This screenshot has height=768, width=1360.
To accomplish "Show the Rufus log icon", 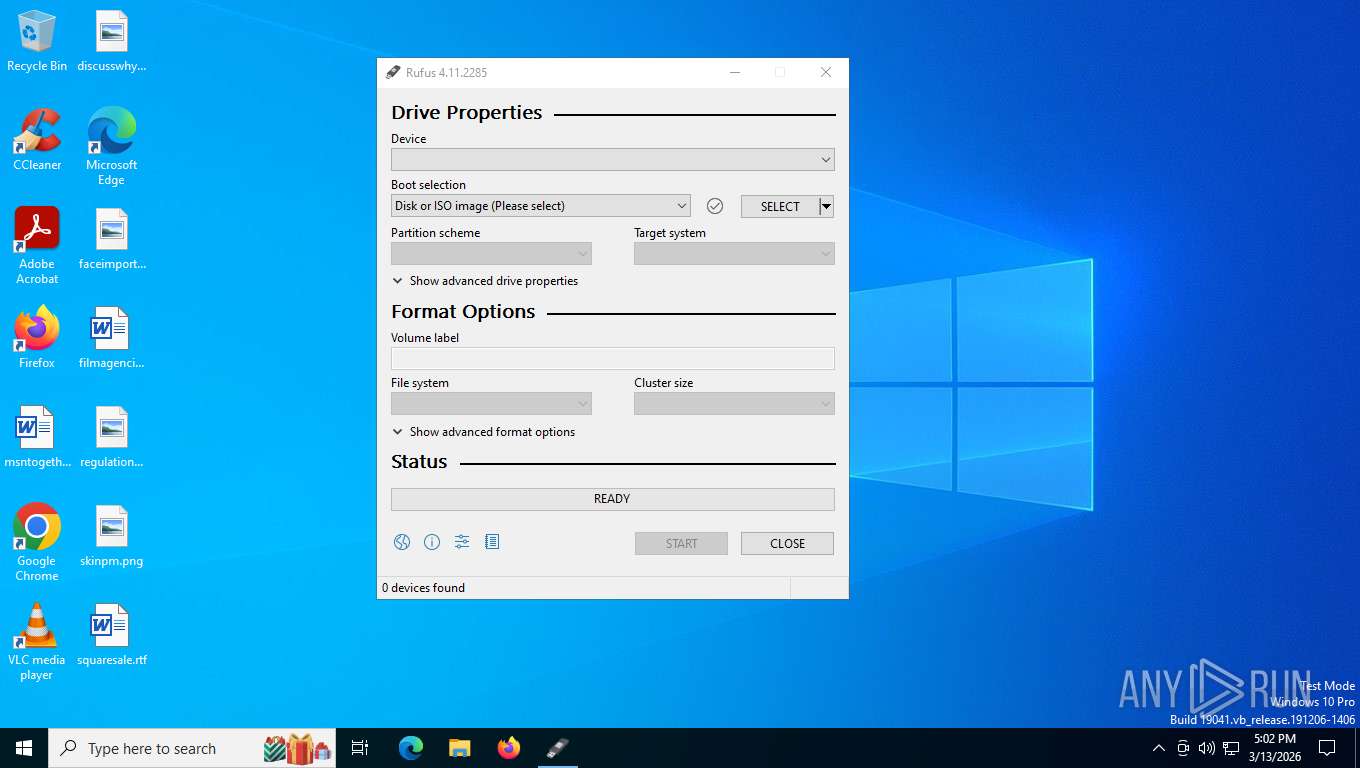I will 492,542.
